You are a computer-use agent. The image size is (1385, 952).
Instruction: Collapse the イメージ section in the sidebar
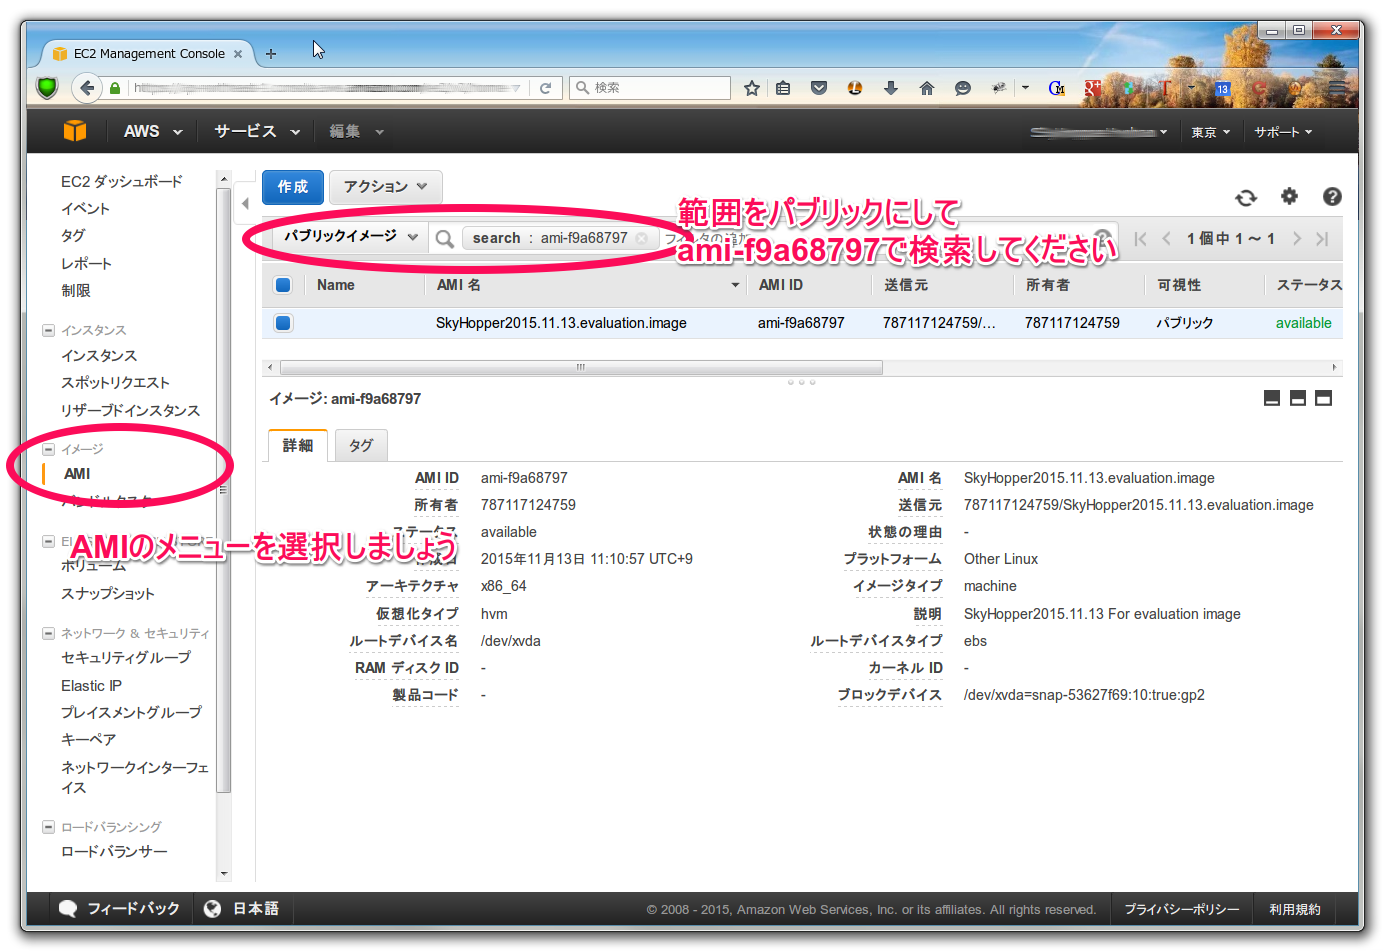pyautogui.click(x=48, y=449)
